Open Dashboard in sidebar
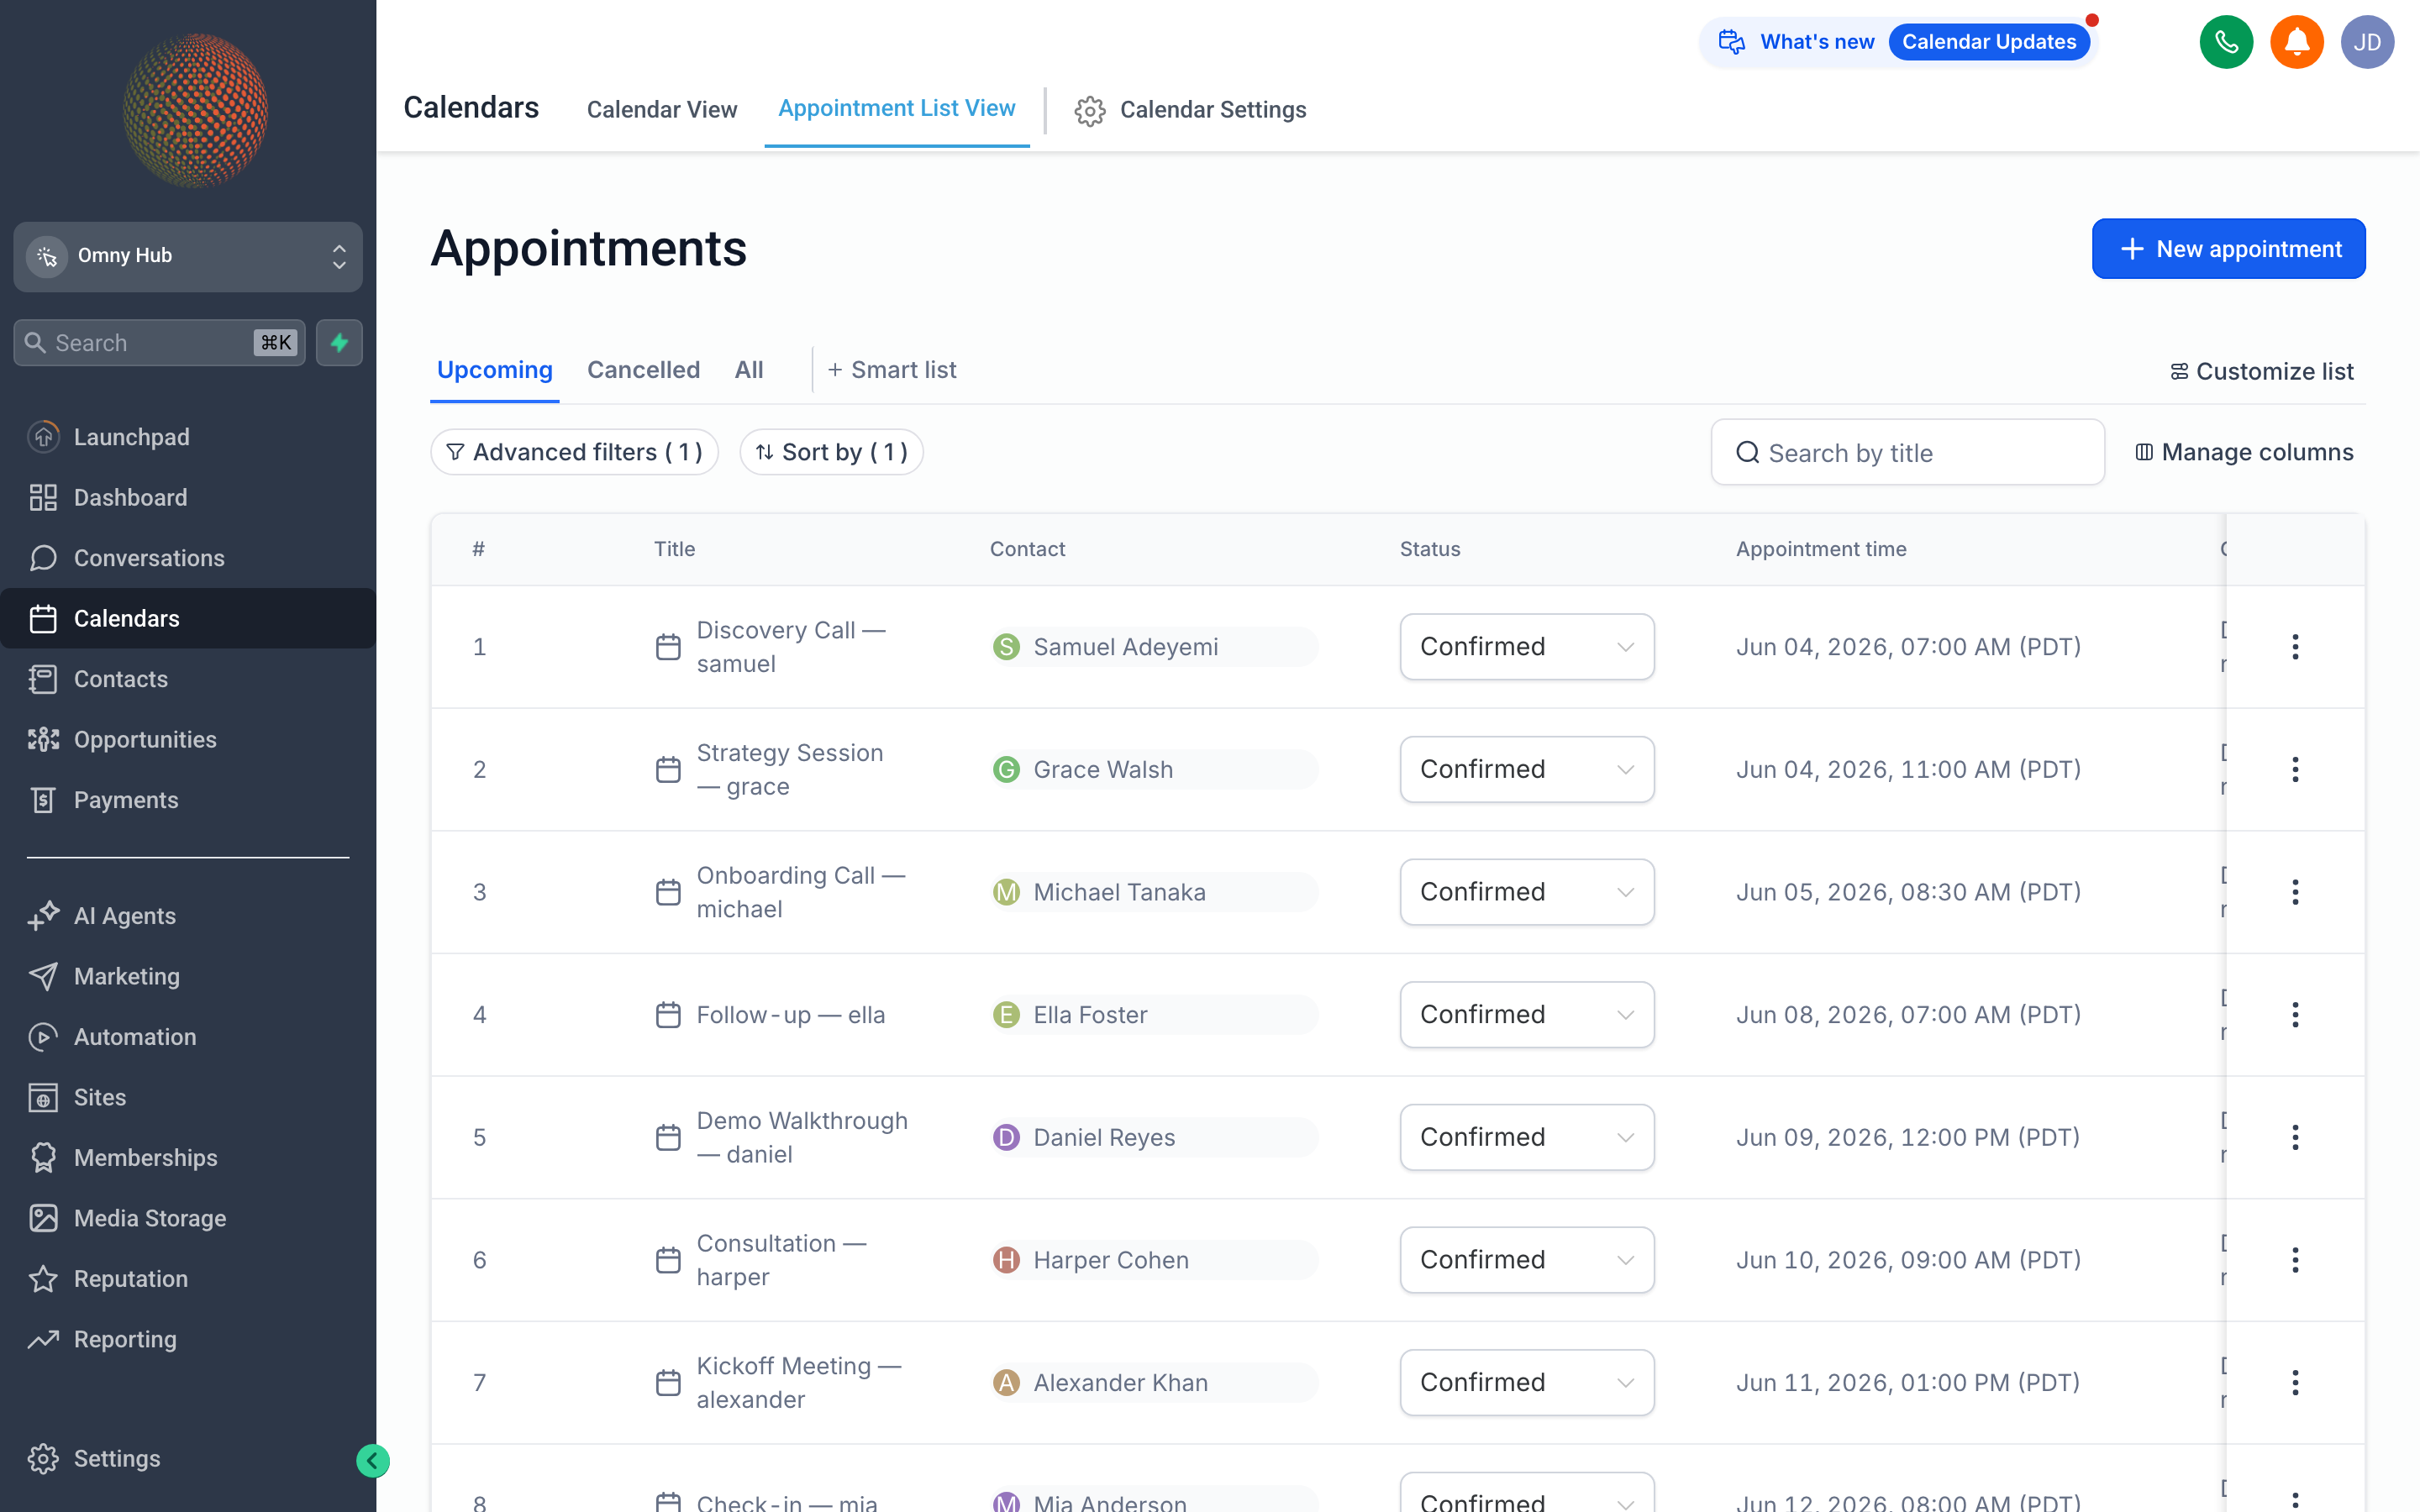2420x1512 pixels. (x=188, y=497)
